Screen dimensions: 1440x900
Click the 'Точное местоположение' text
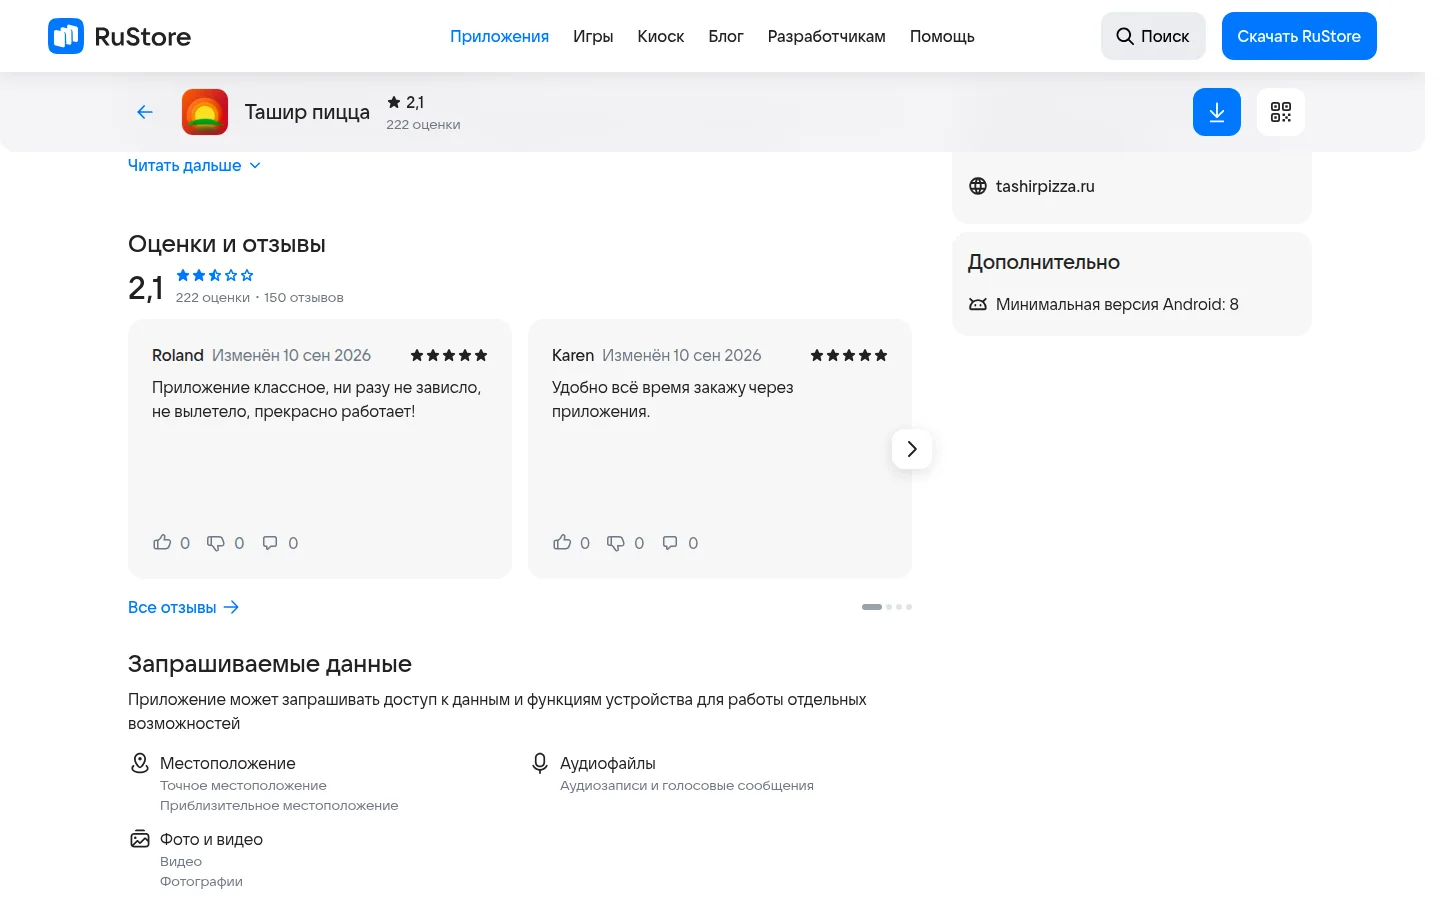pos(243,786)
